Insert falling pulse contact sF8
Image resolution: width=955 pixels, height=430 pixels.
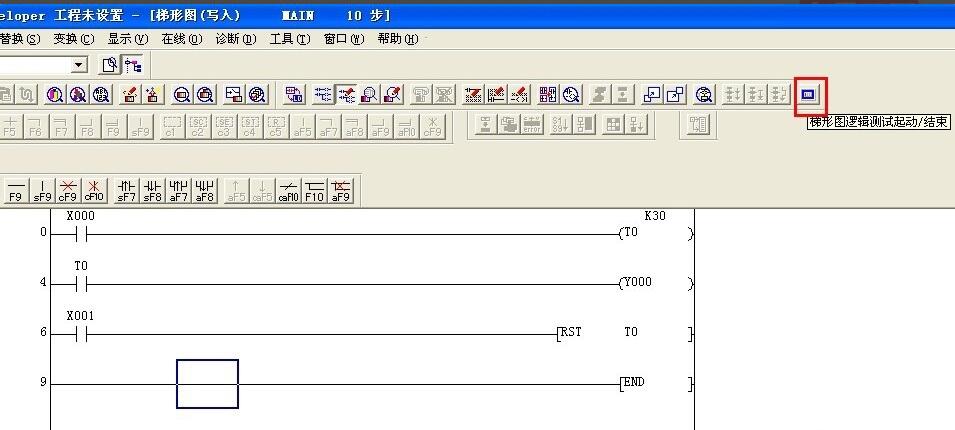pyautogui.click(x=152, y=190)
